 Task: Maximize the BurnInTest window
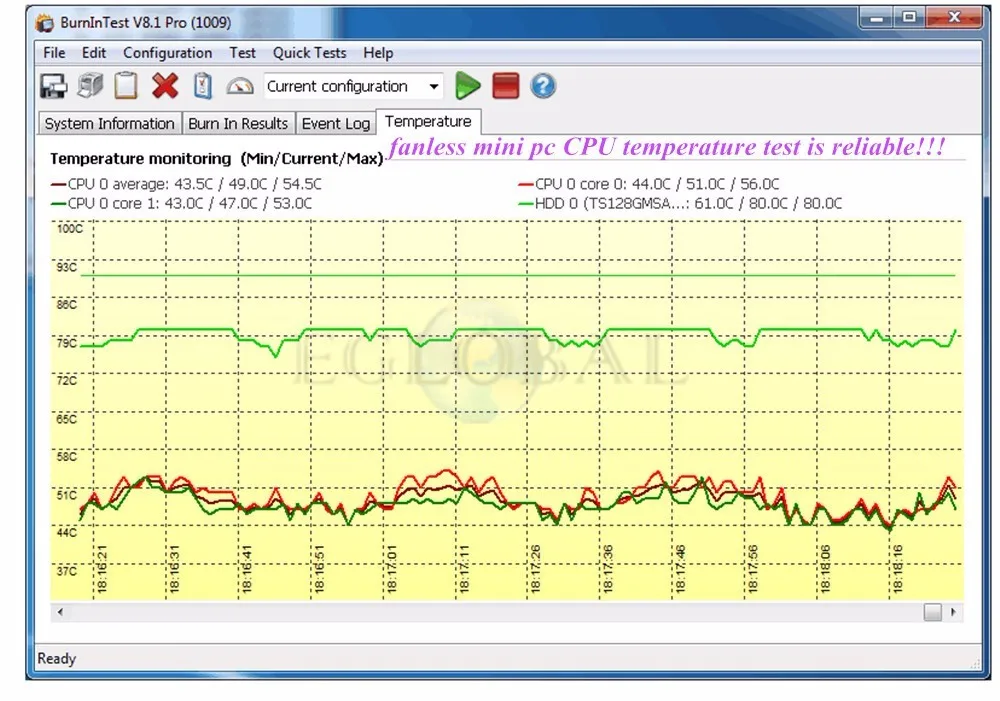pyautogui.click(x=909, y=18)
